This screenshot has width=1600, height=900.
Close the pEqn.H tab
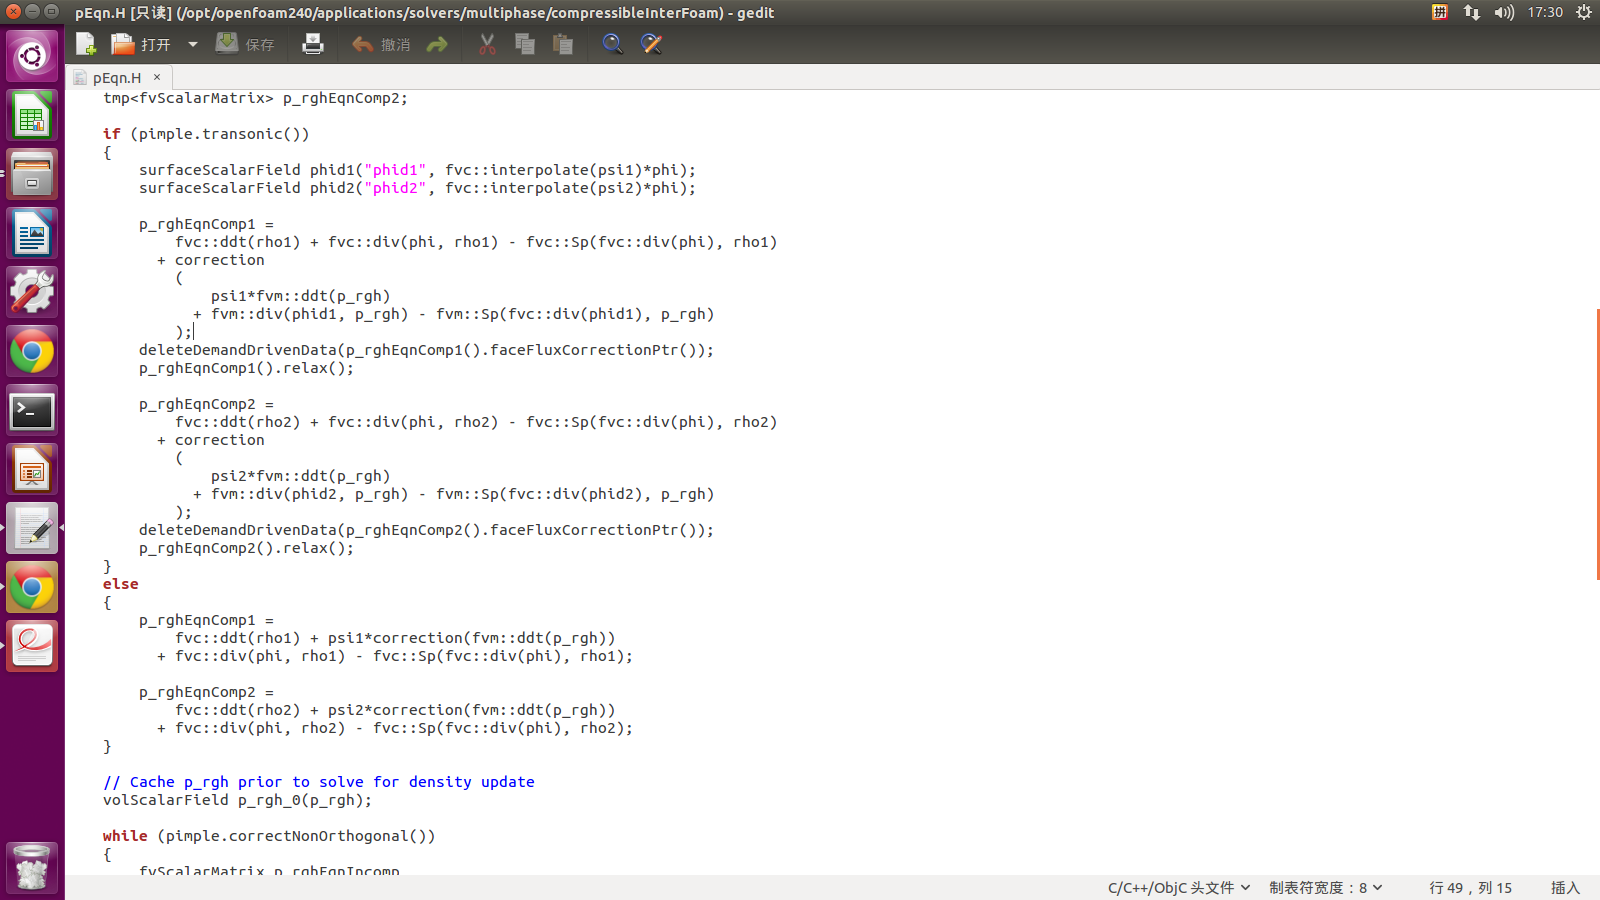(157, 77)
